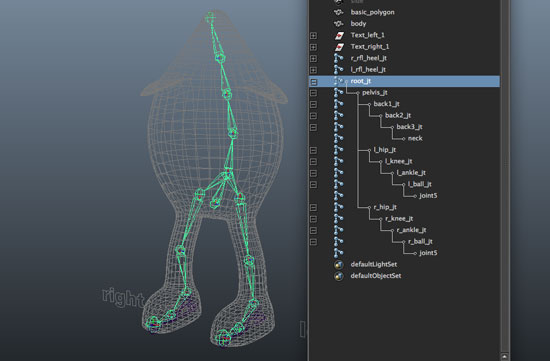
Task: Collapse the l_hip_jt branch
Action: 313,150
